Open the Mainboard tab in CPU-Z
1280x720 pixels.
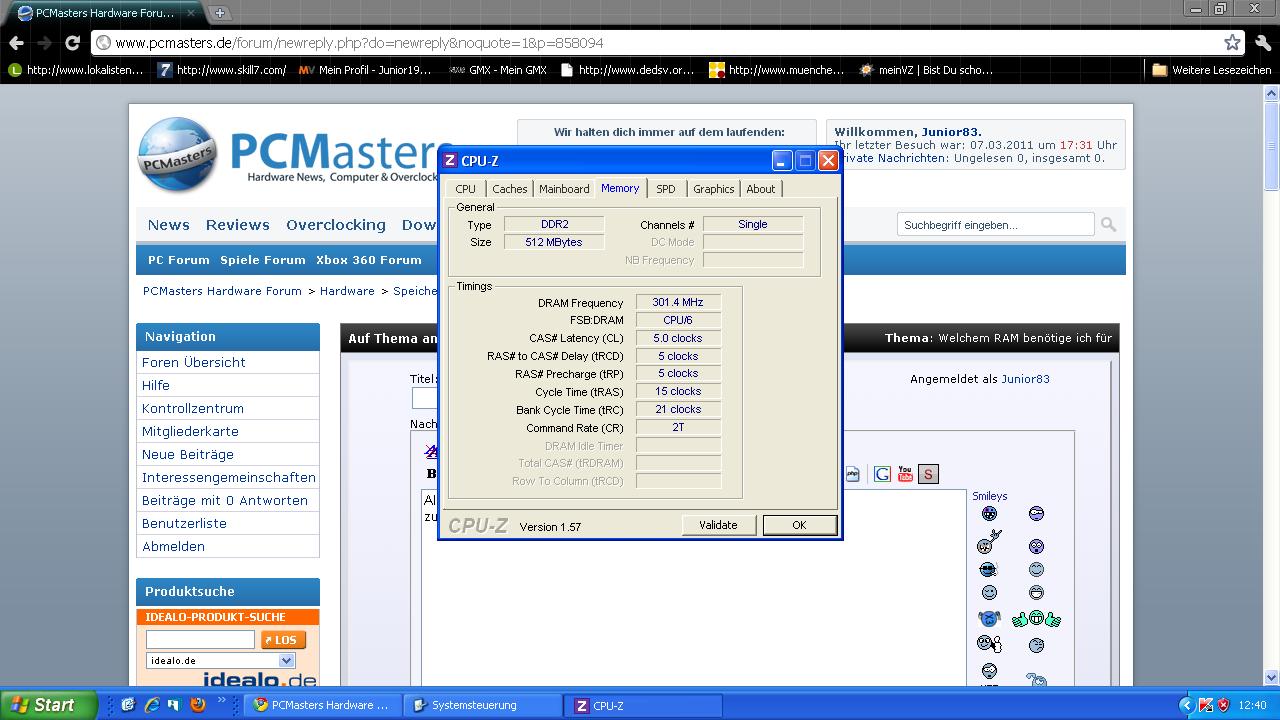(564, 189)
